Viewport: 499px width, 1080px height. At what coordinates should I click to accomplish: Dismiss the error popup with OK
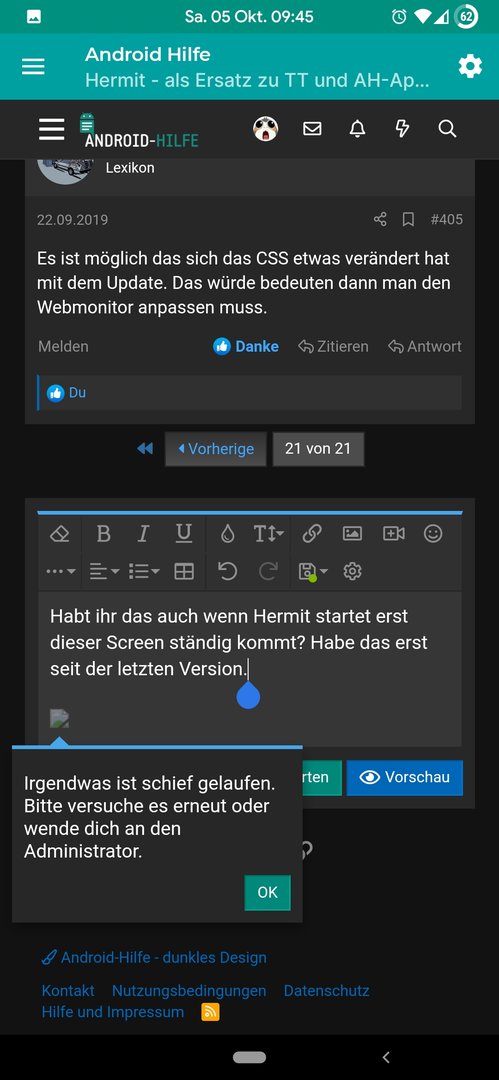267,892
